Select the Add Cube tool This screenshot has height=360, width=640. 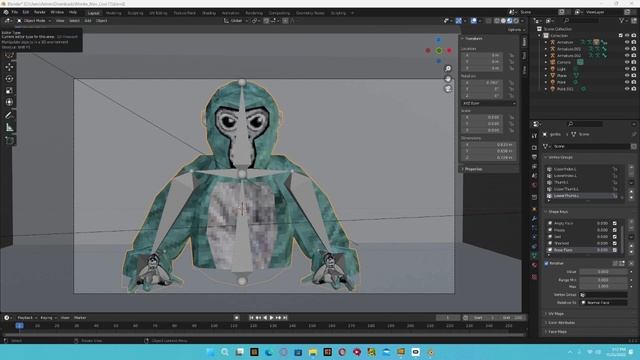[x=9, y=140]
